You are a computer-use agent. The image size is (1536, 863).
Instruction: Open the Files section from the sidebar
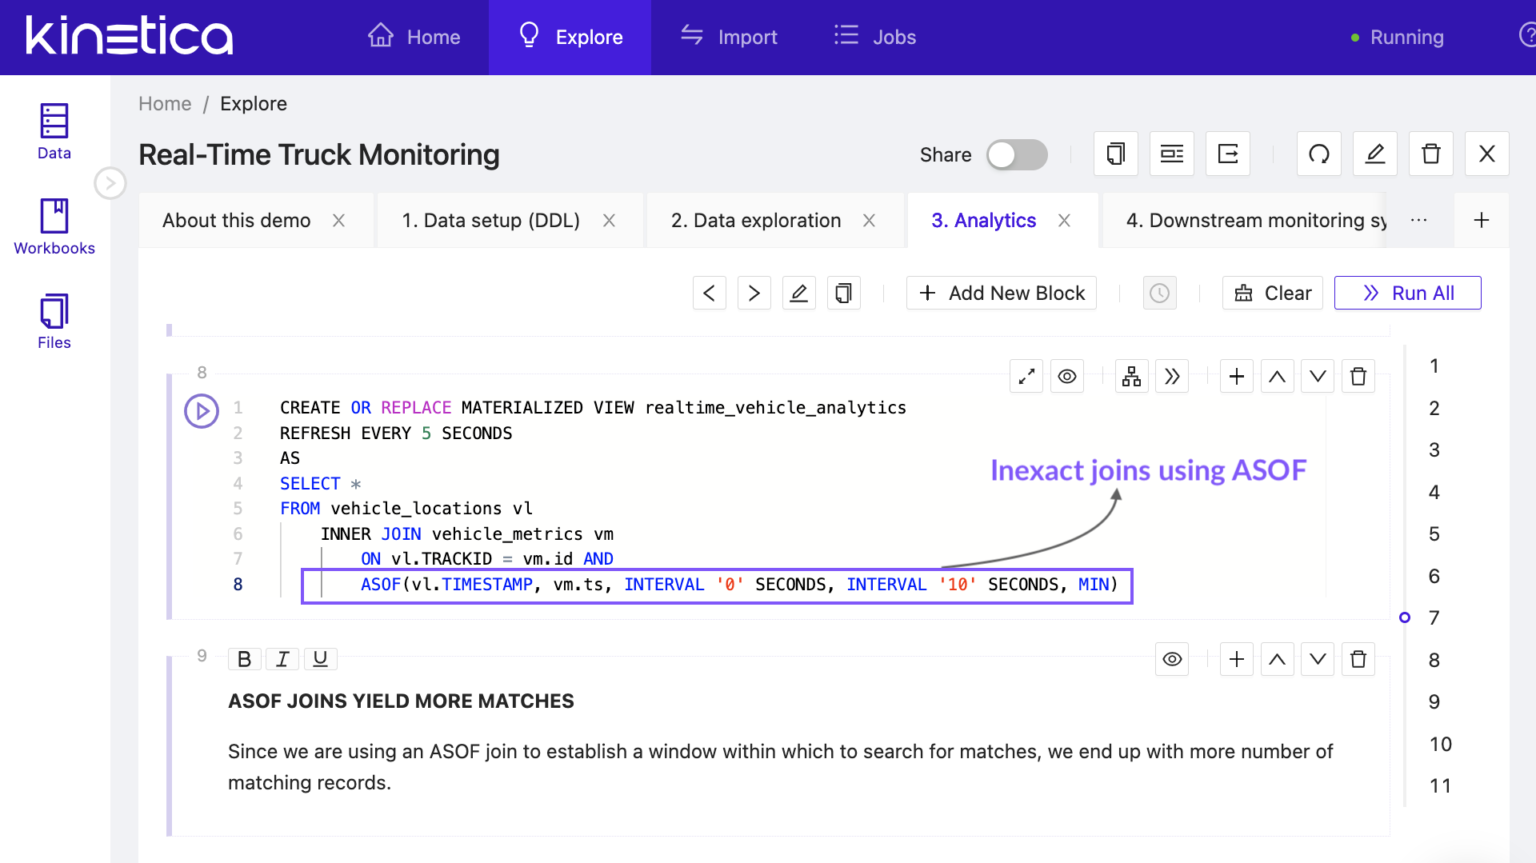[53, 320]
